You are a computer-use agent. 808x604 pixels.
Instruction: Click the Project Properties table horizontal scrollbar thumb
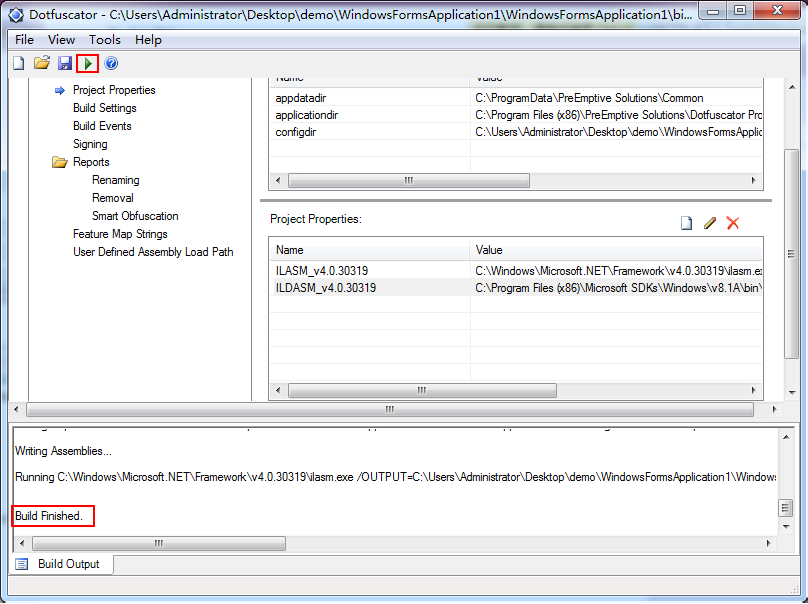[422, 390]
